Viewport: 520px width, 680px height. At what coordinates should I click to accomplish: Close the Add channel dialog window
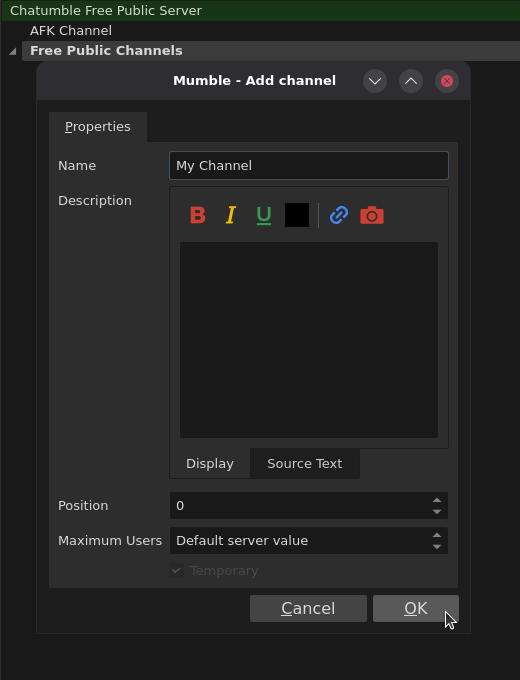[447, 81]
